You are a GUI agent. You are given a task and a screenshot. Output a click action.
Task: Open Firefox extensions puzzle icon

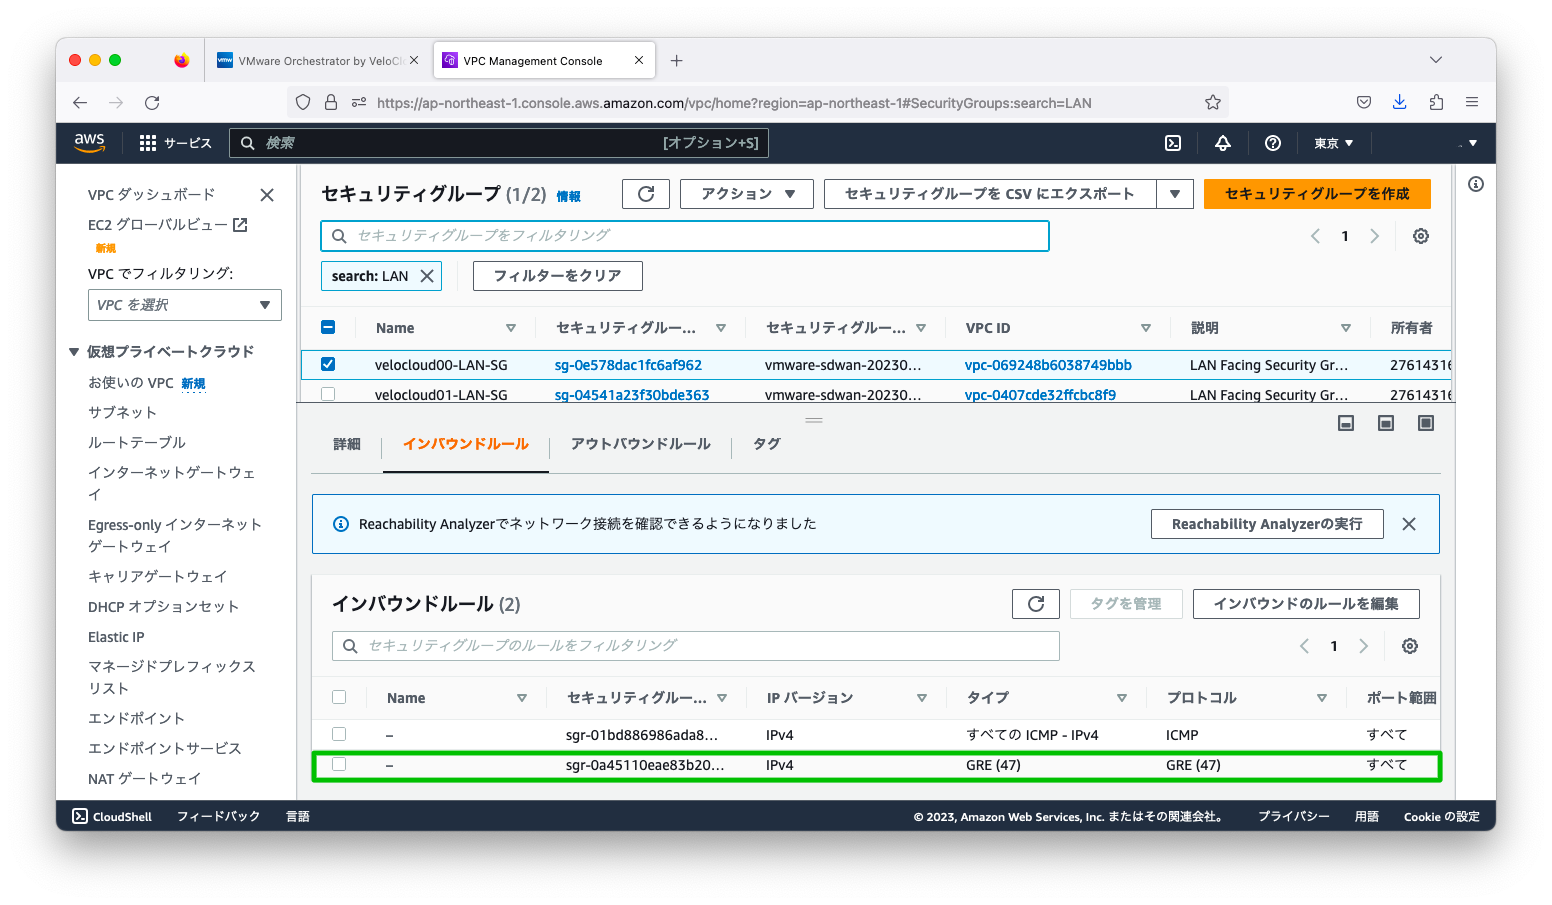point(1436,102)
